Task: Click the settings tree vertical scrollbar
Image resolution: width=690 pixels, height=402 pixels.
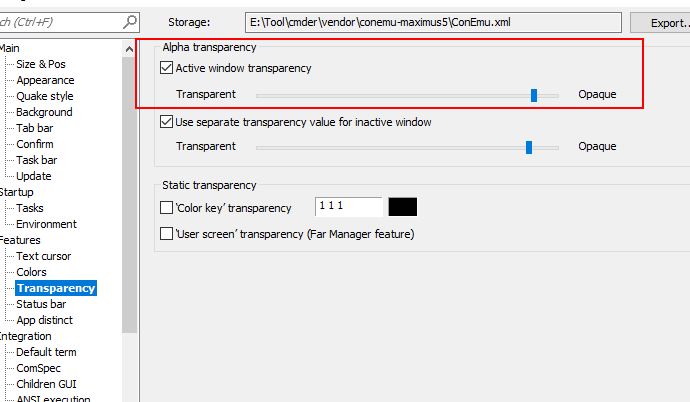Action: tap(129, 200)
